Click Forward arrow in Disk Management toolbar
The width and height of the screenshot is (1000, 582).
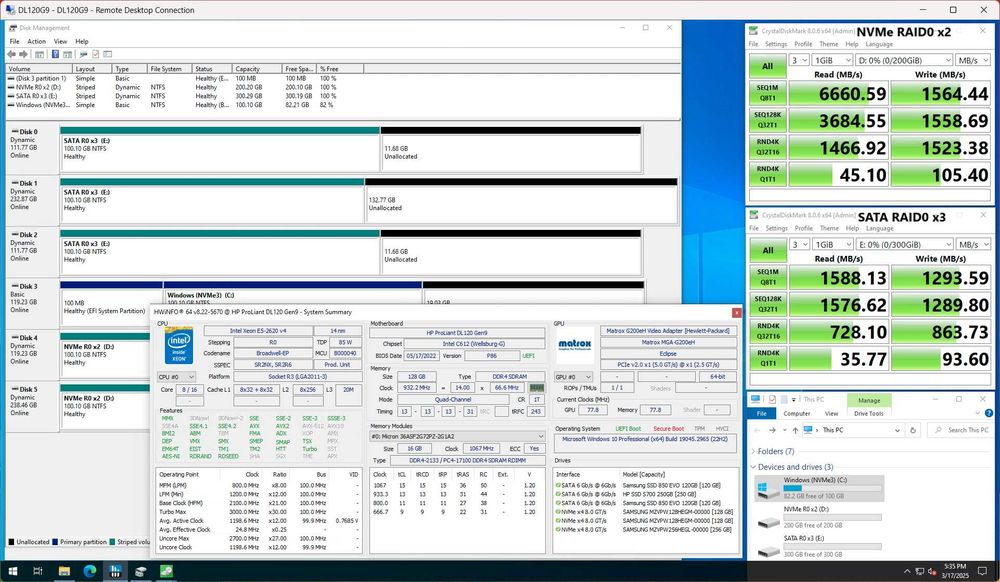point(24,54)
